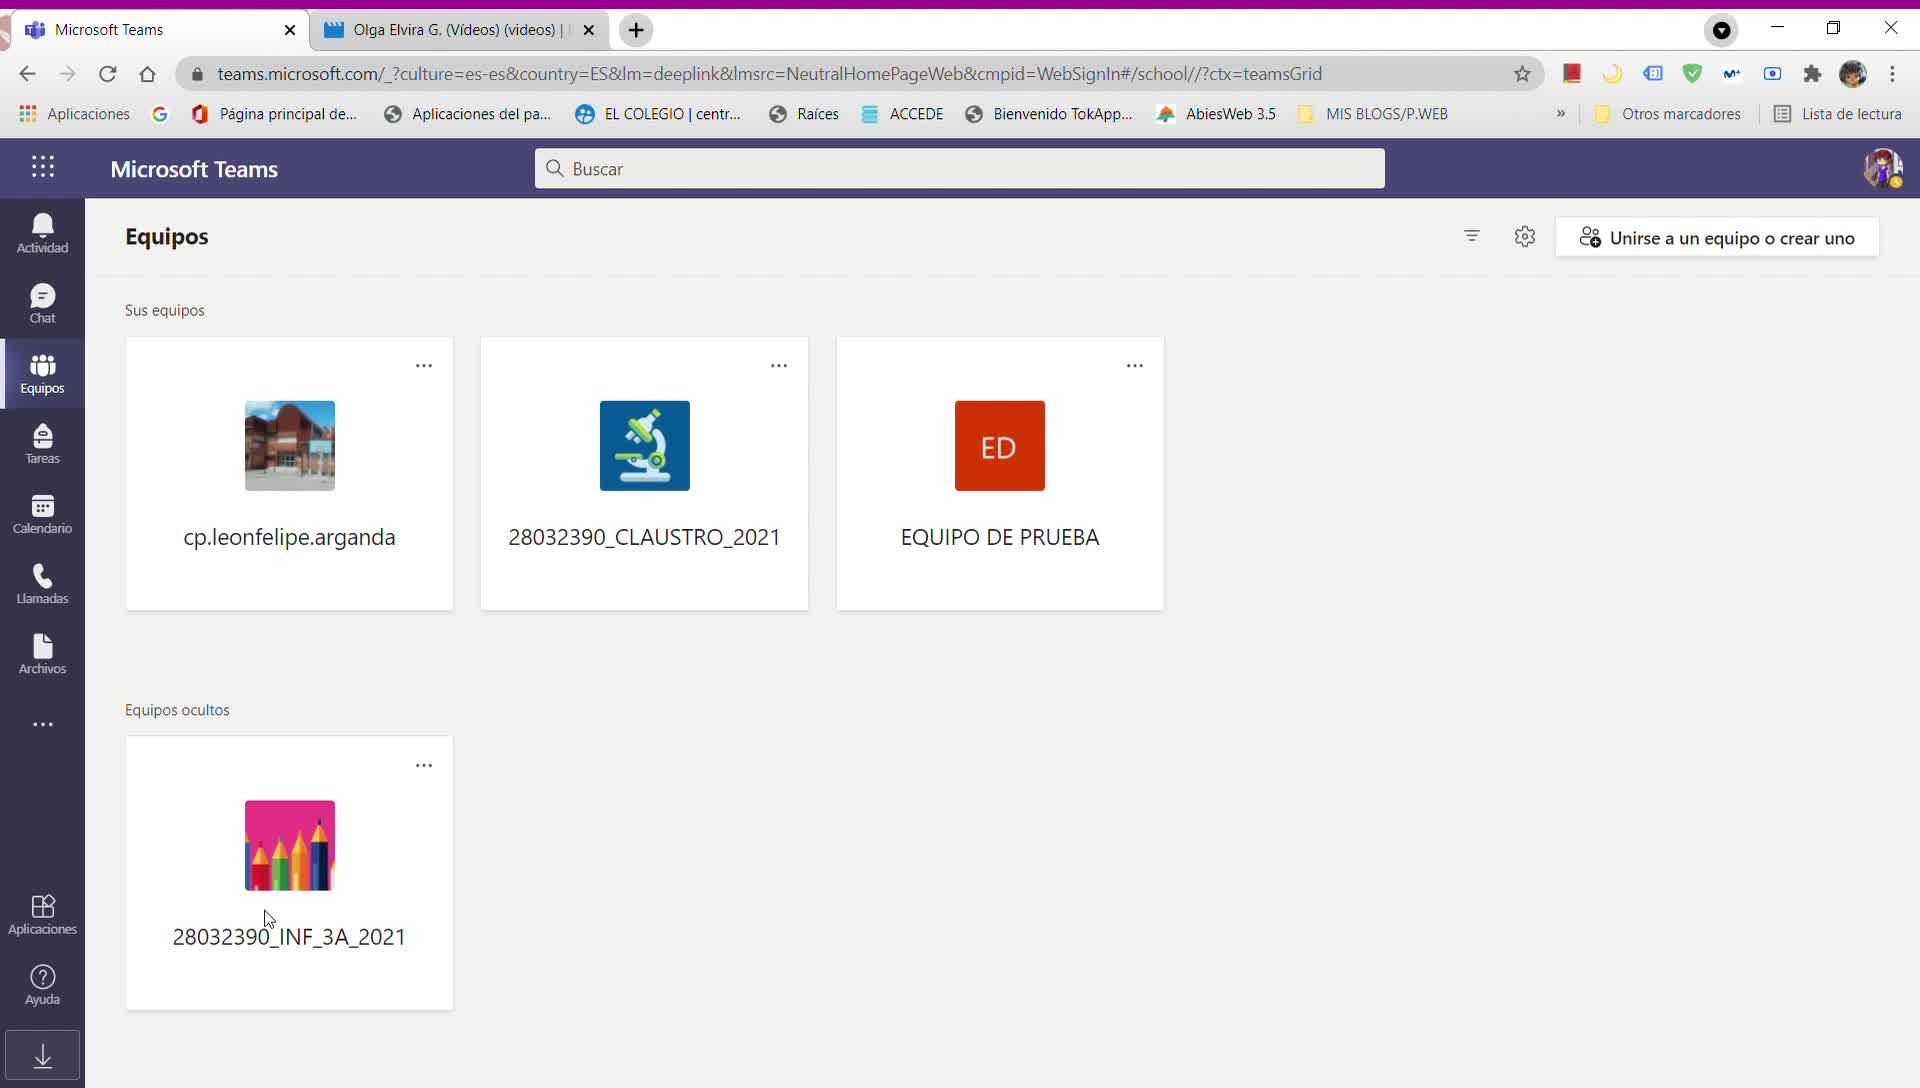Open the Calendario section
Image resolution: width=1920 pixels, height=1088 pixels.
coord(42,513)
